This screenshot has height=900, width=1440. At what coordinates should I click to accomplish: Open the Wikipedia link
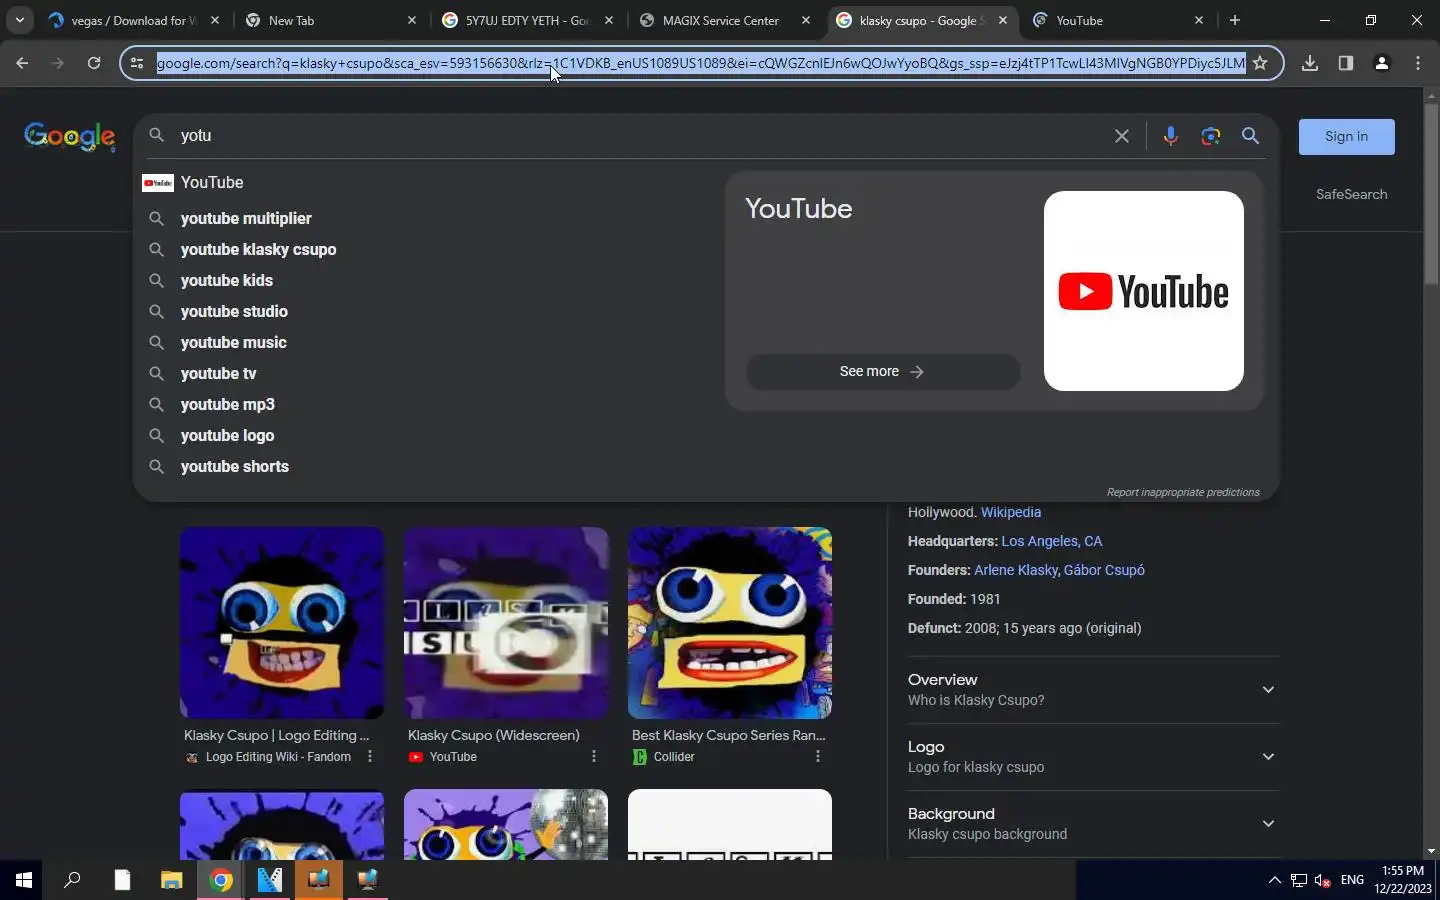(x=1011, y=512)
